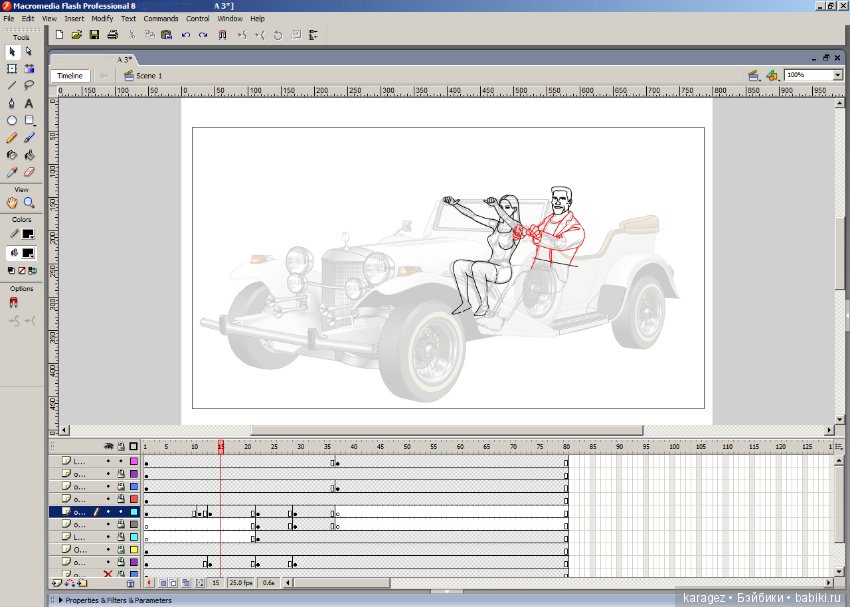Toggle Show/Hide All Layers eye icon

pos(109,446)
